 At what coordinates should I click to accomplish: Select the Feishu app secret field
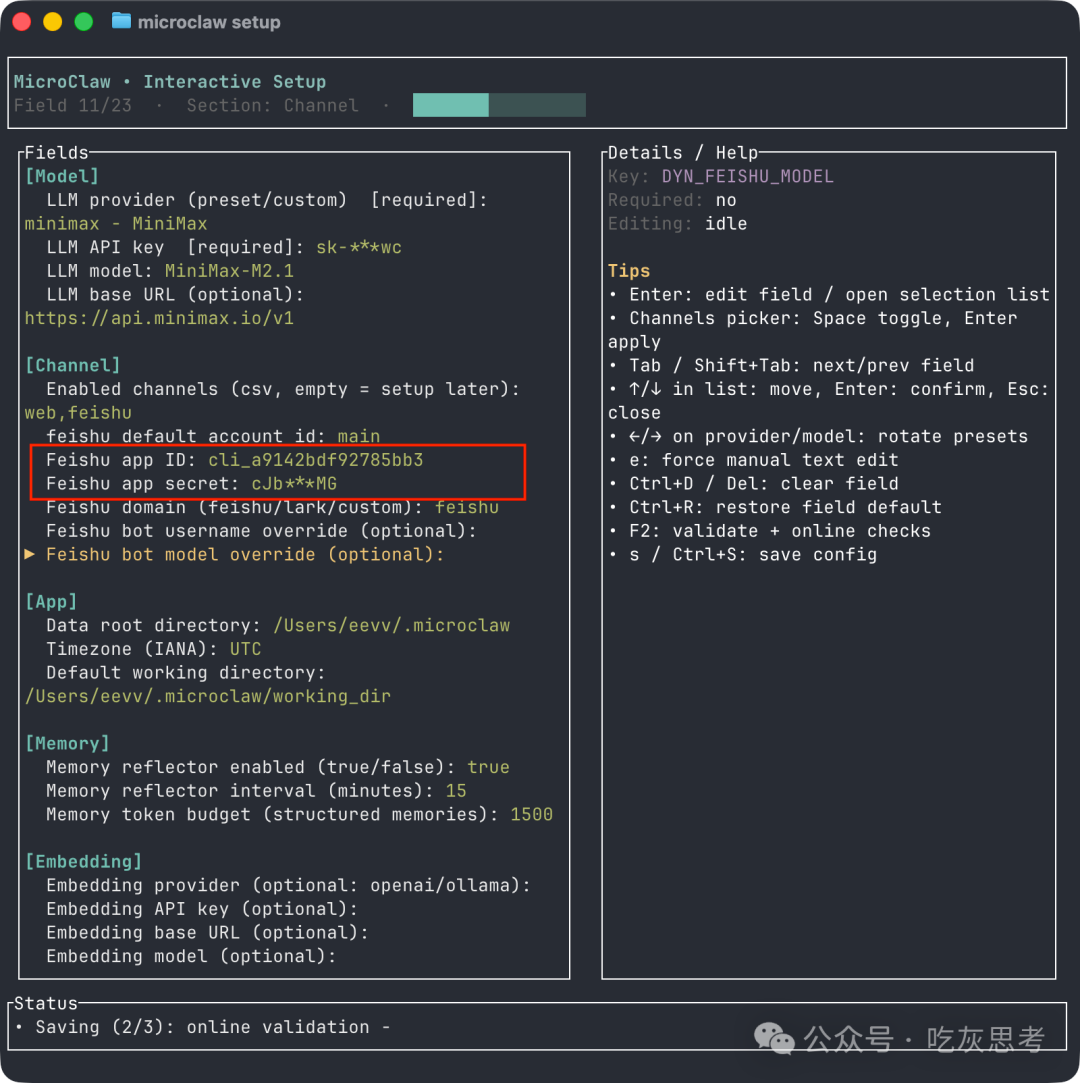tap(191, 483)
